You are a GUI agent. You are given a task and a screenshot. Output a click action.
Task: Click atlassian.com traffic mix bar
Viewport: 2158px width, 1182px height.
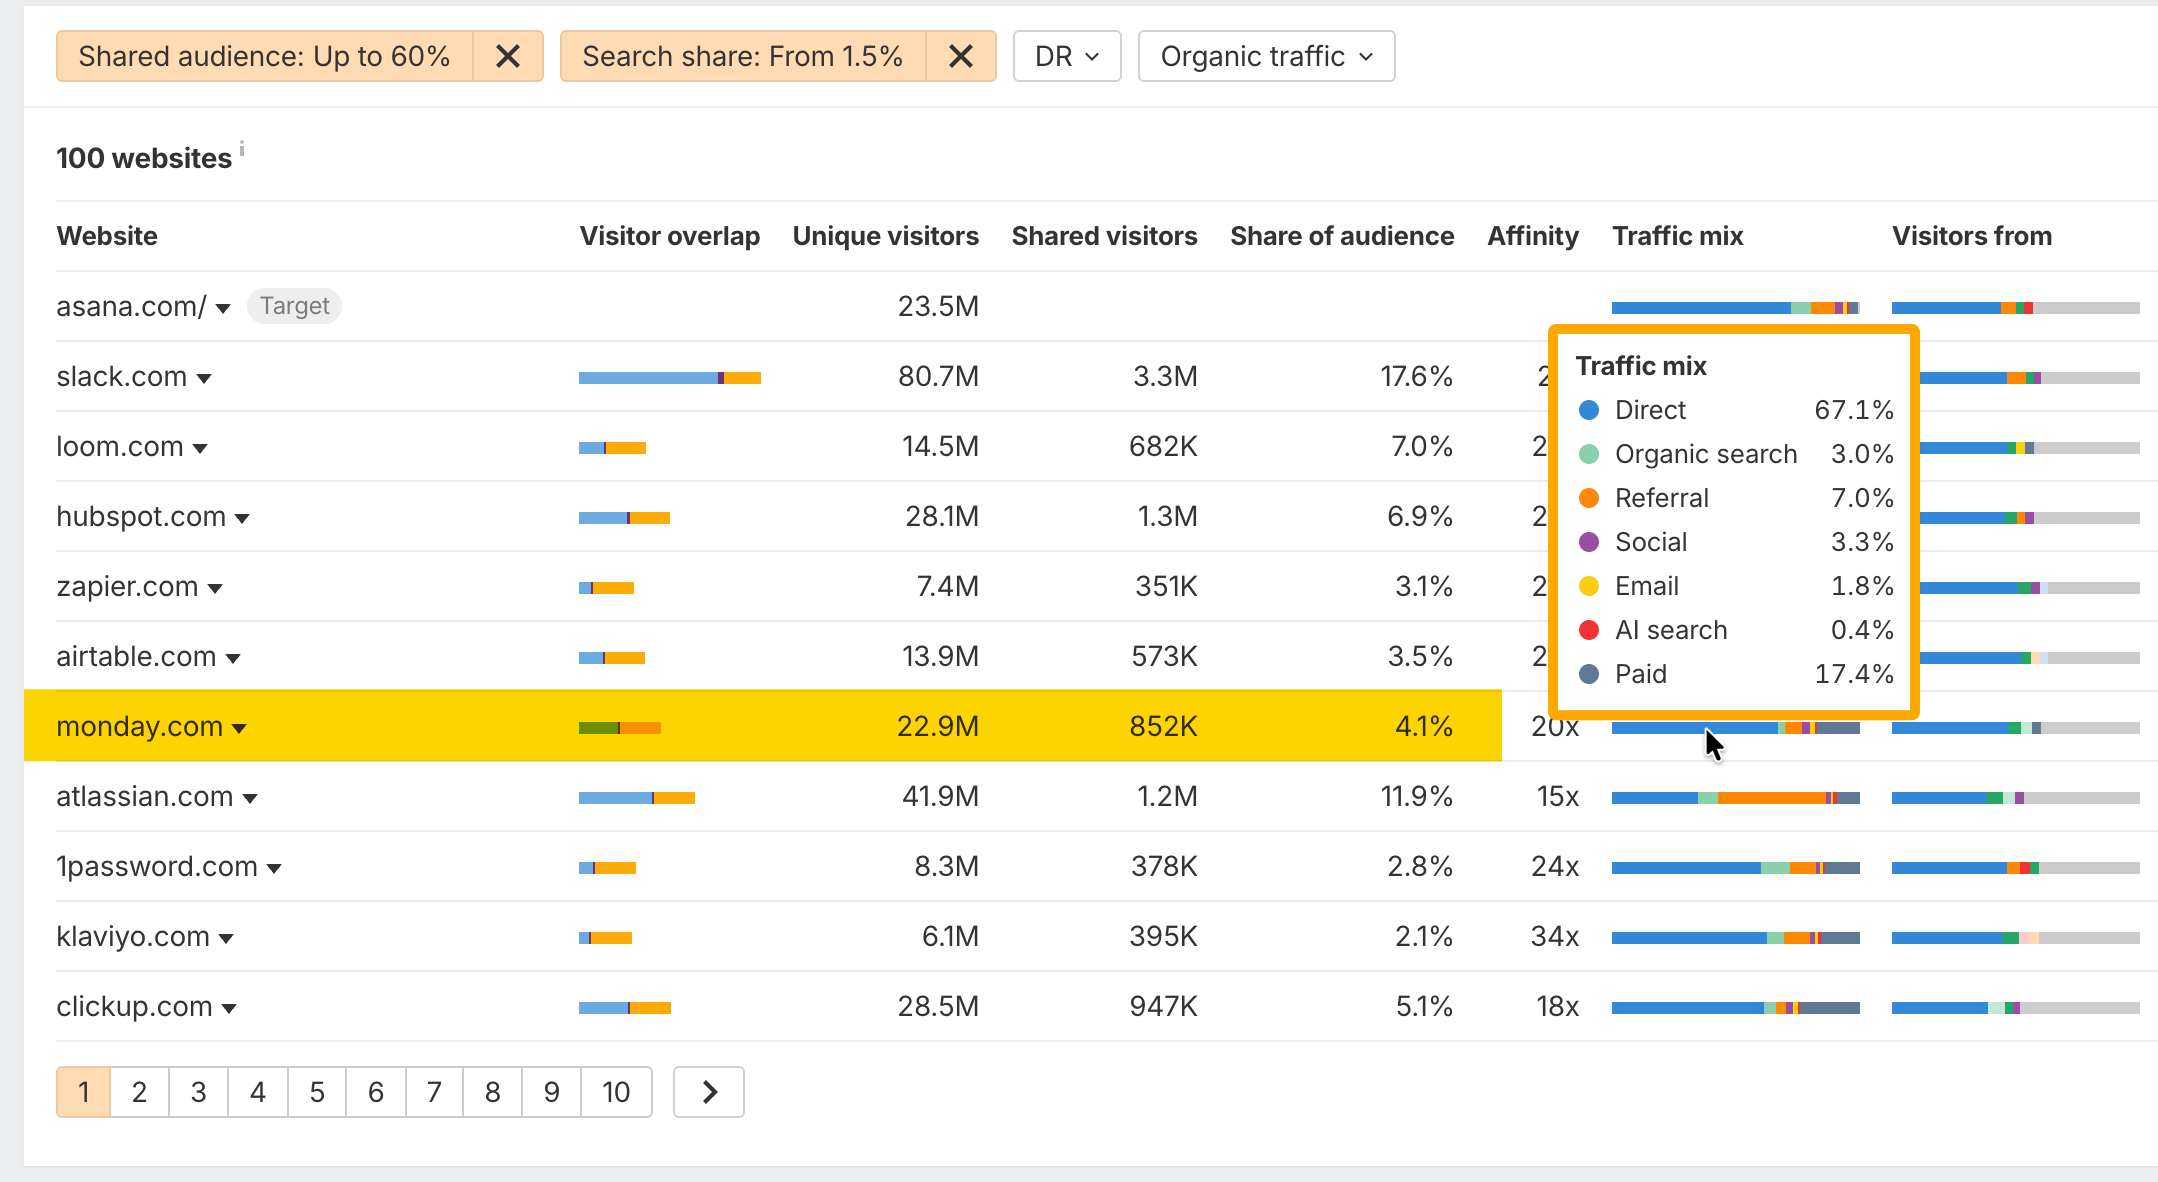point(1736,798)
